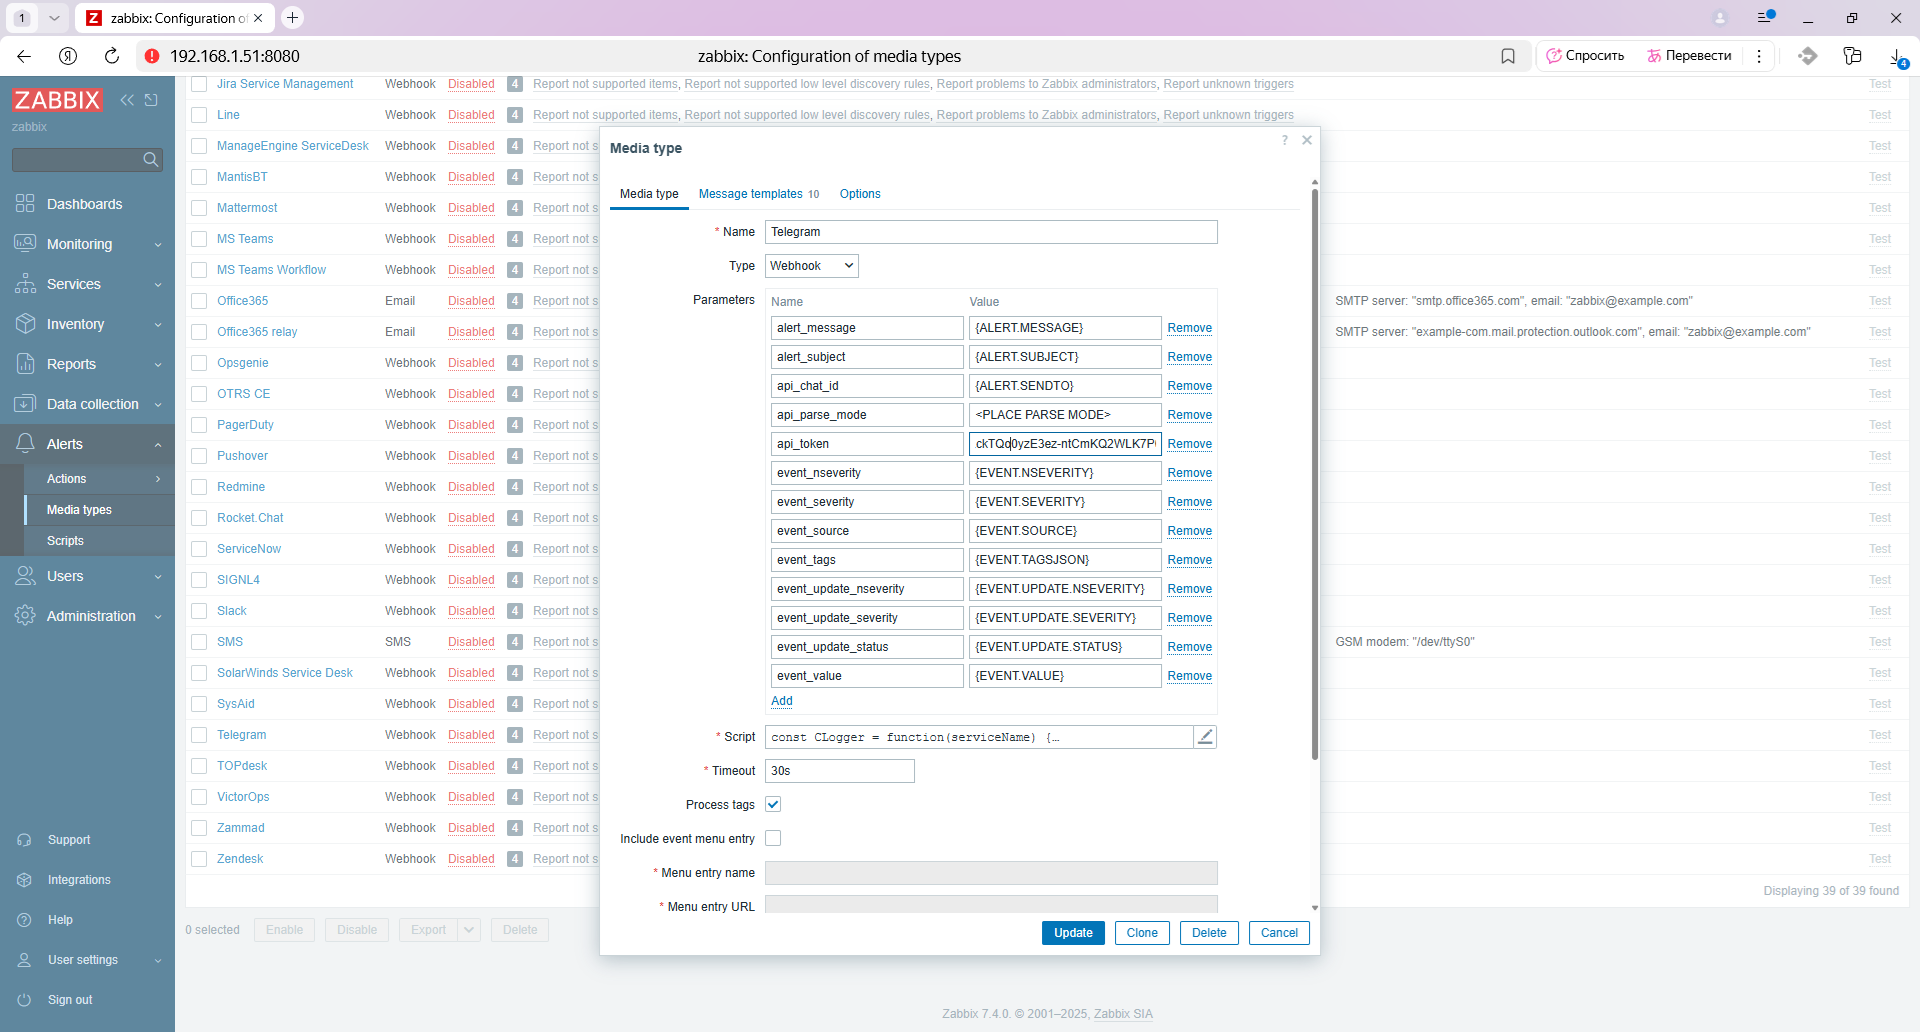Collapse the sidebar with double-arrow icon
The width and height of the screenshot is (1920, 1032).
[127, 100]
